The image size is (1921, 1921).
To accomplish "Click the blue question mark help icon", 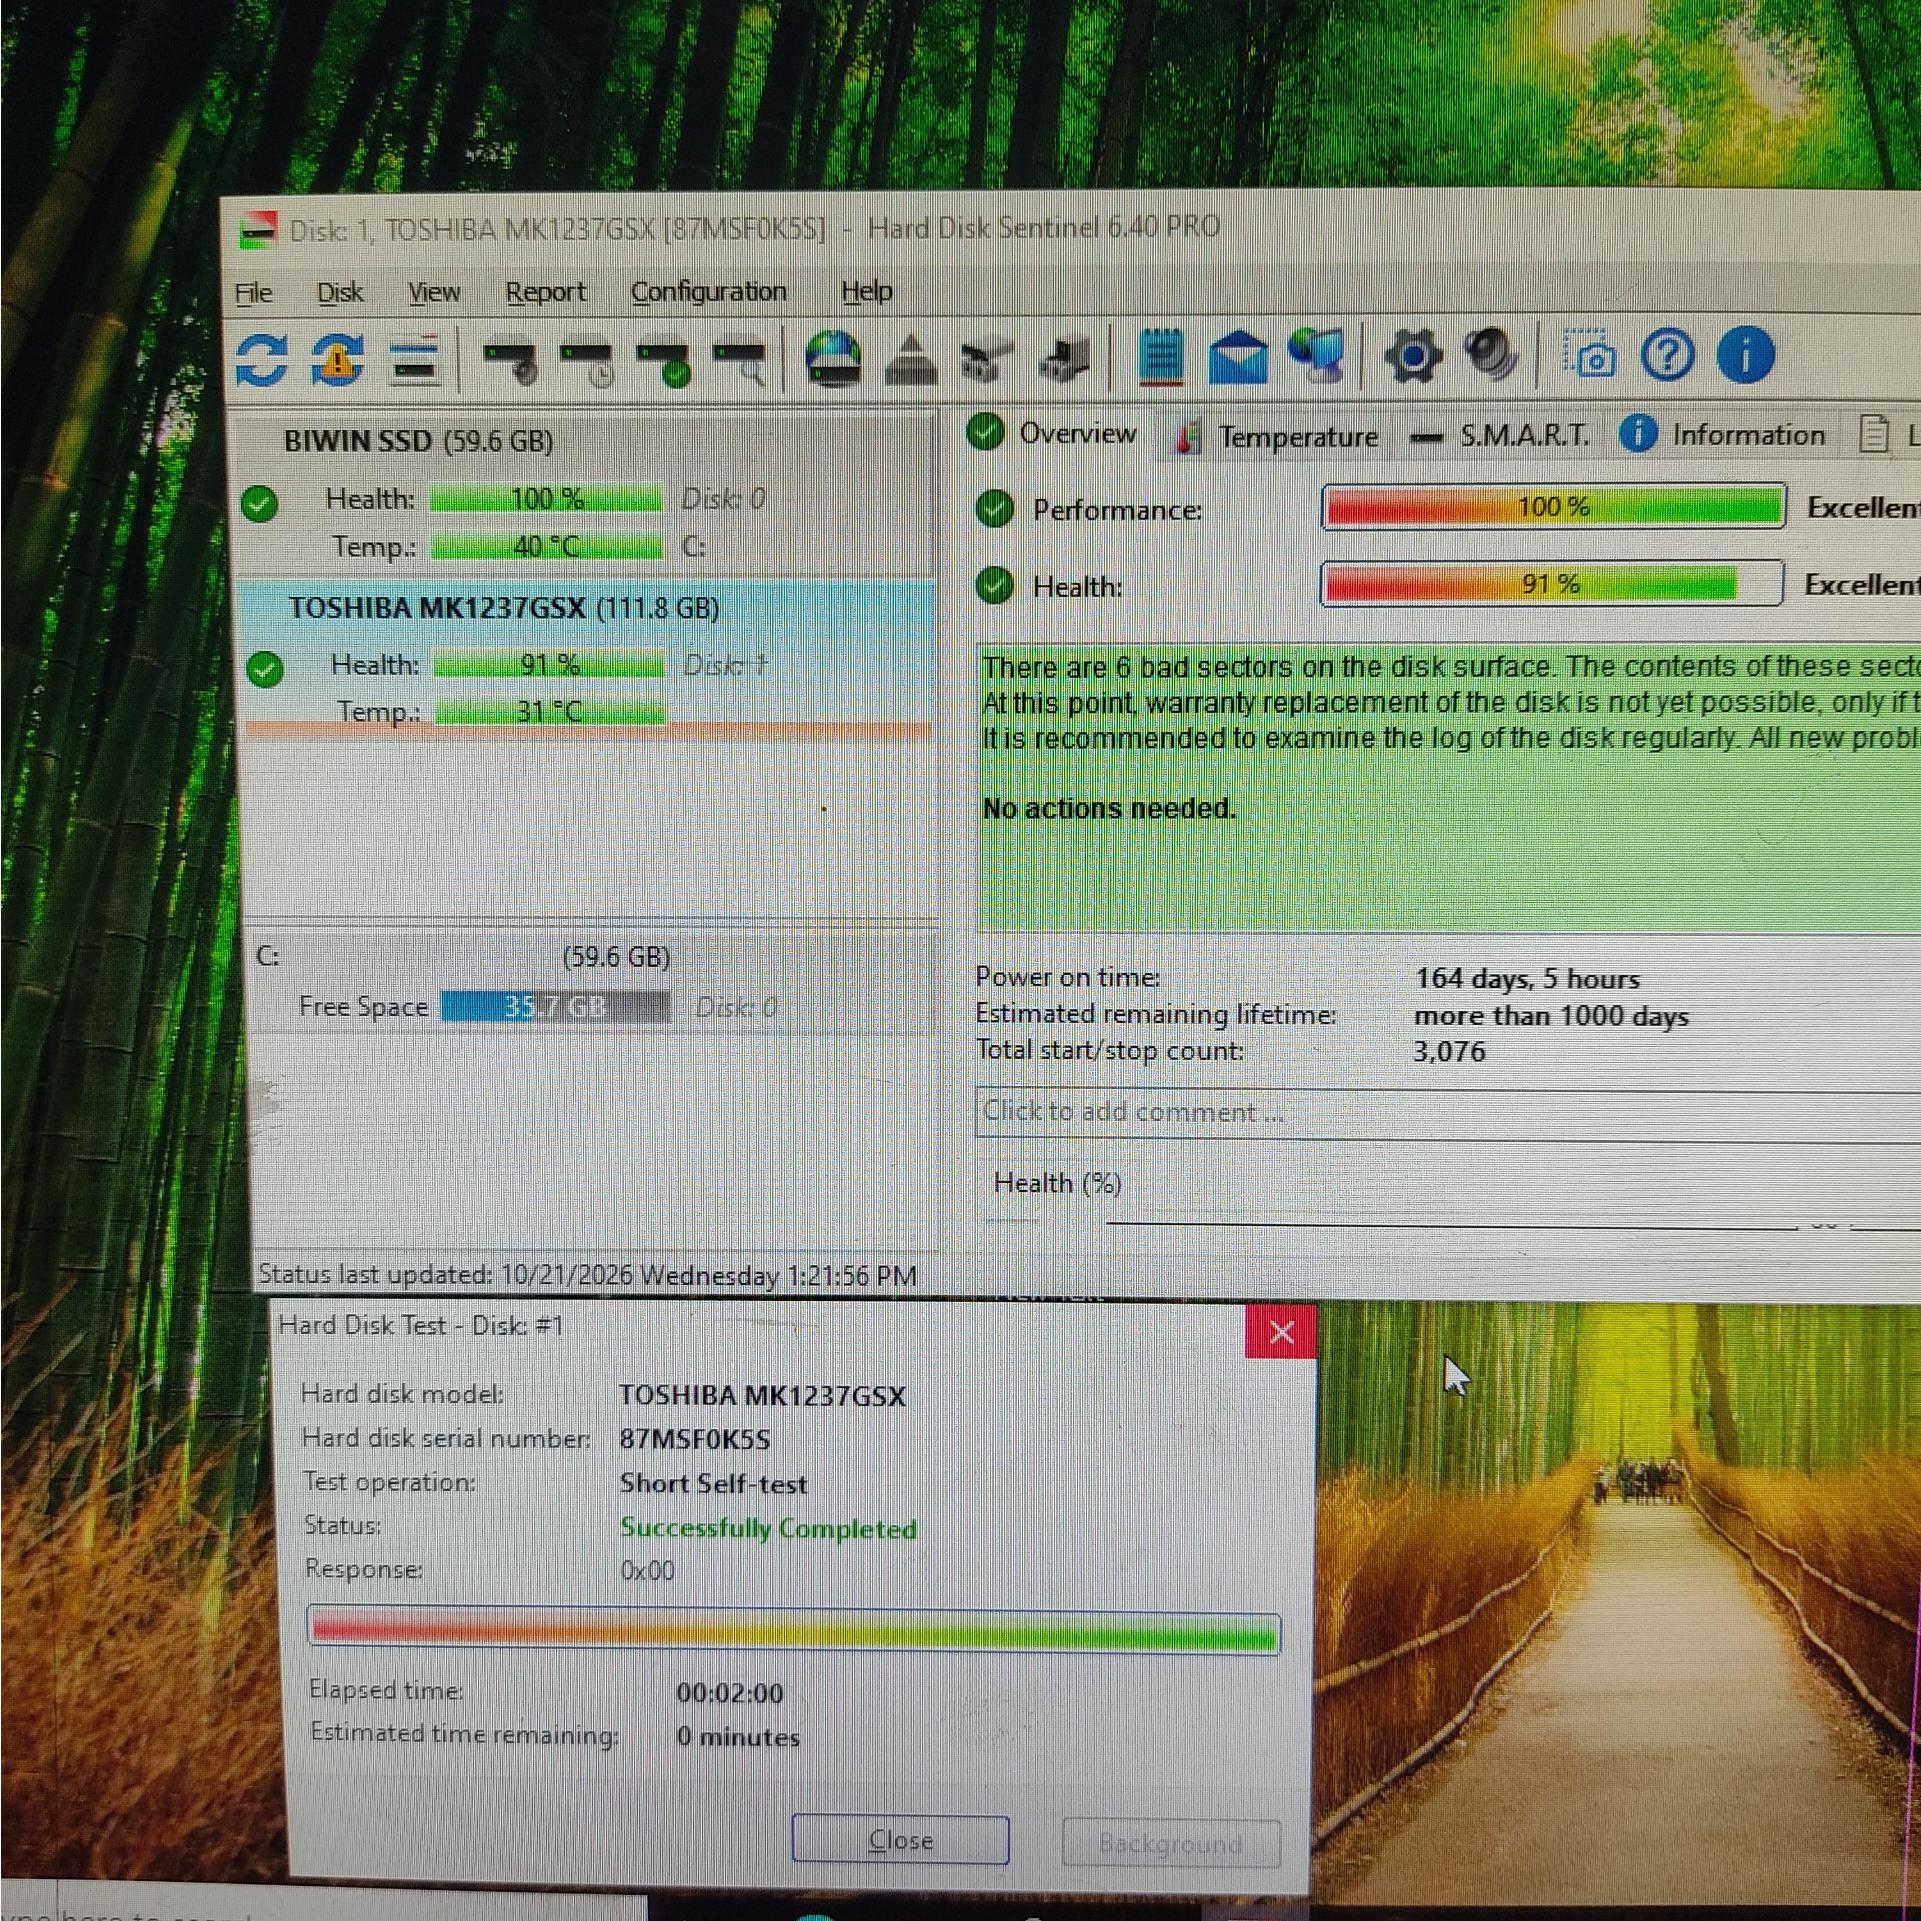I will point(1667,355).
